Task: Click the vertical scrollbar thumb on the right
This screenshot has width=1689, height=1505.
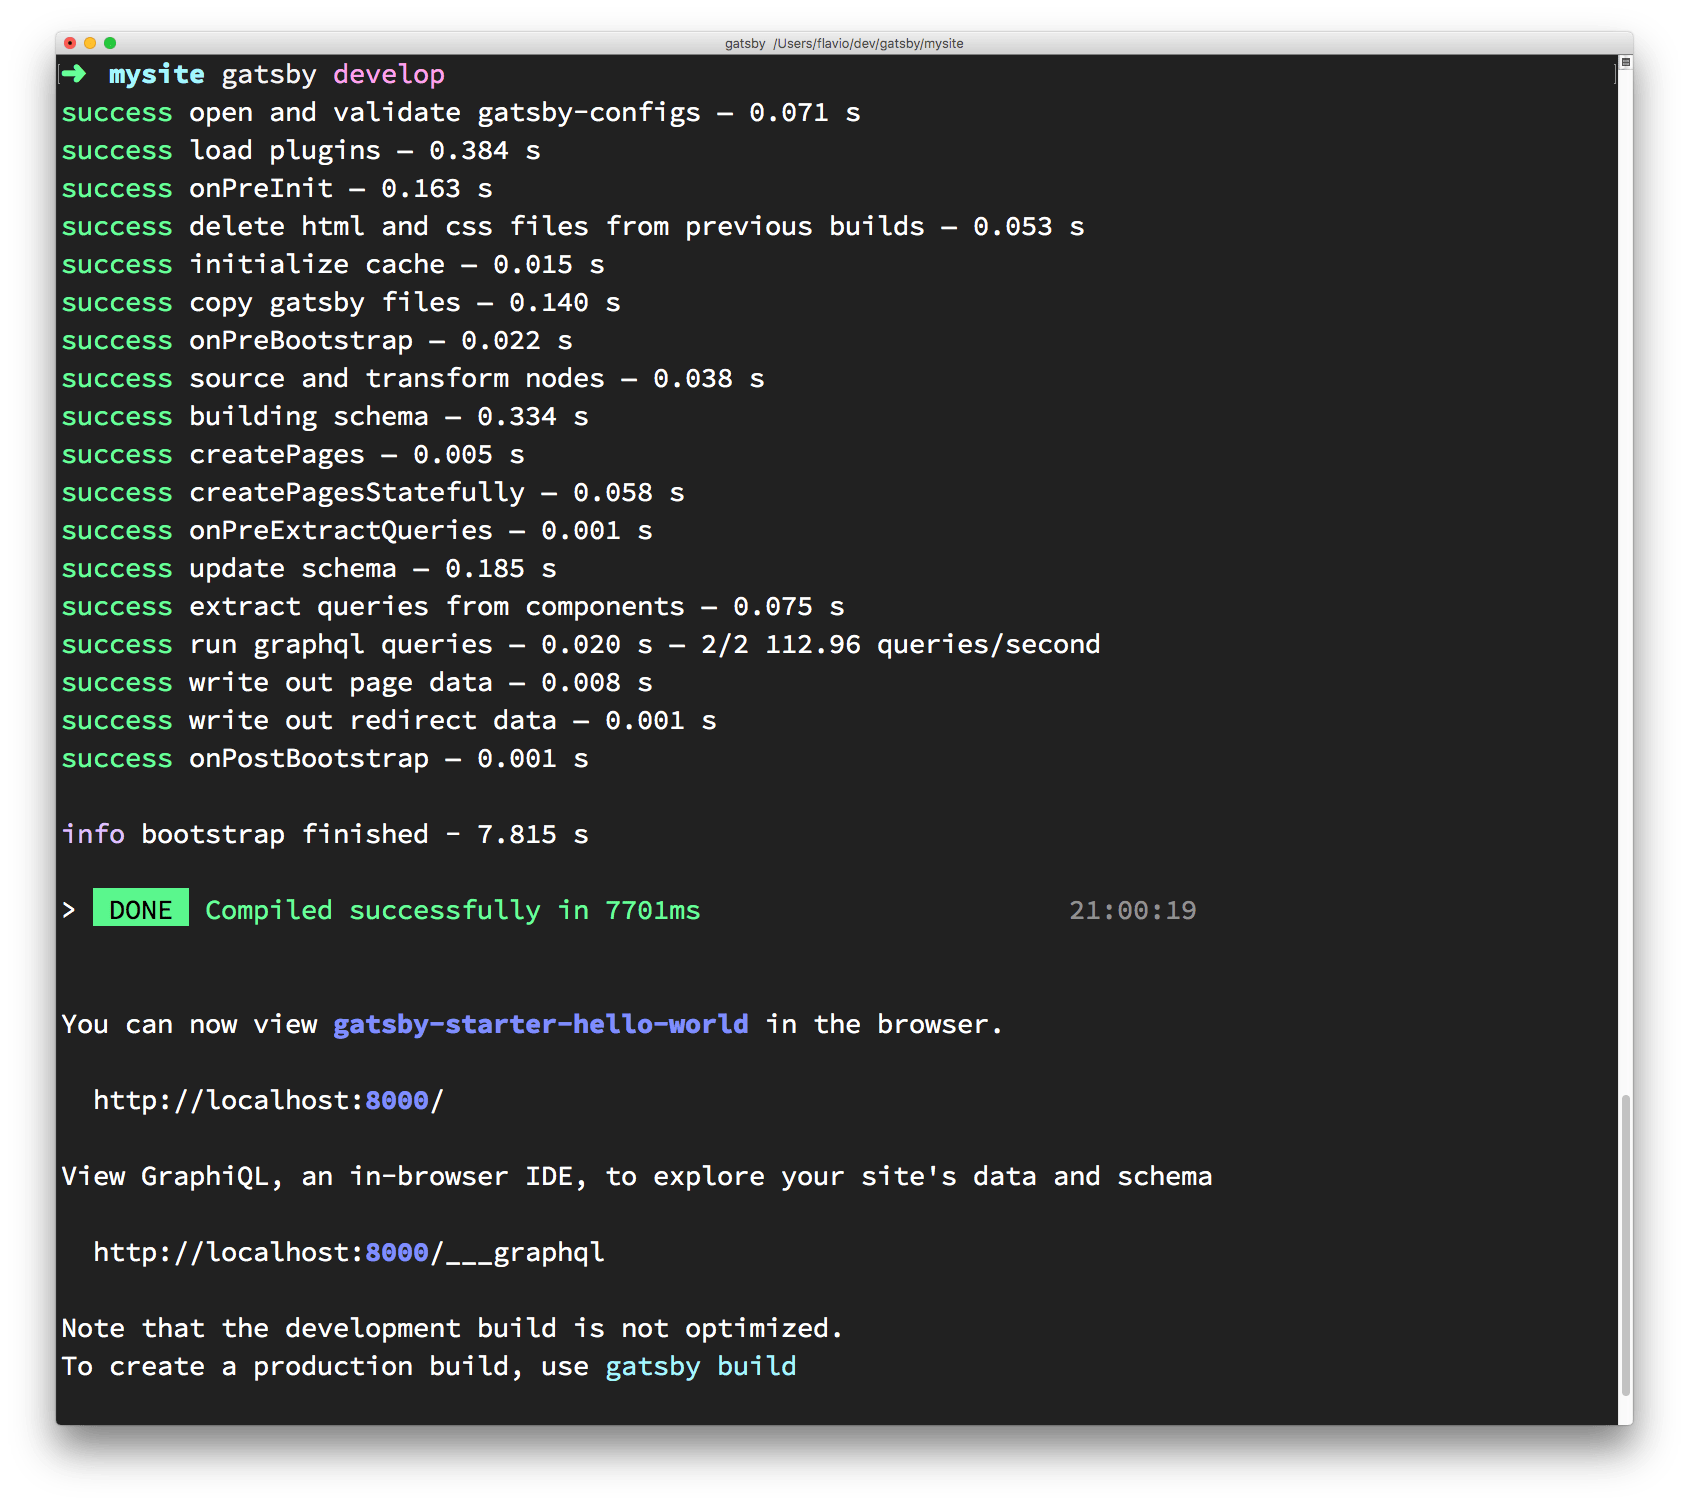Action: pos(1625,1245)
